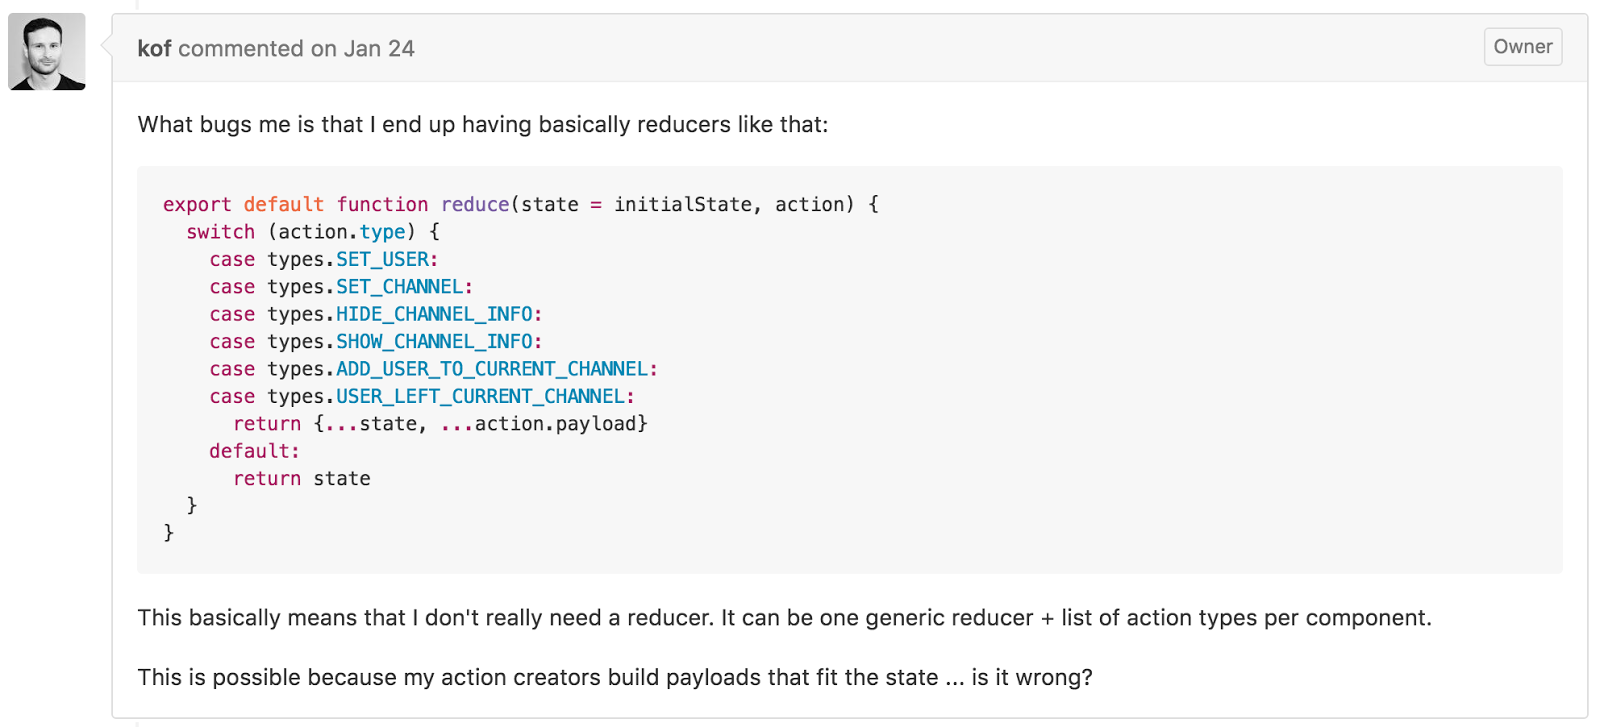Select the 'return {...state, ...action.payload}' line
1600x727 pixels.
pyautogui.click(x=440, y=423)
